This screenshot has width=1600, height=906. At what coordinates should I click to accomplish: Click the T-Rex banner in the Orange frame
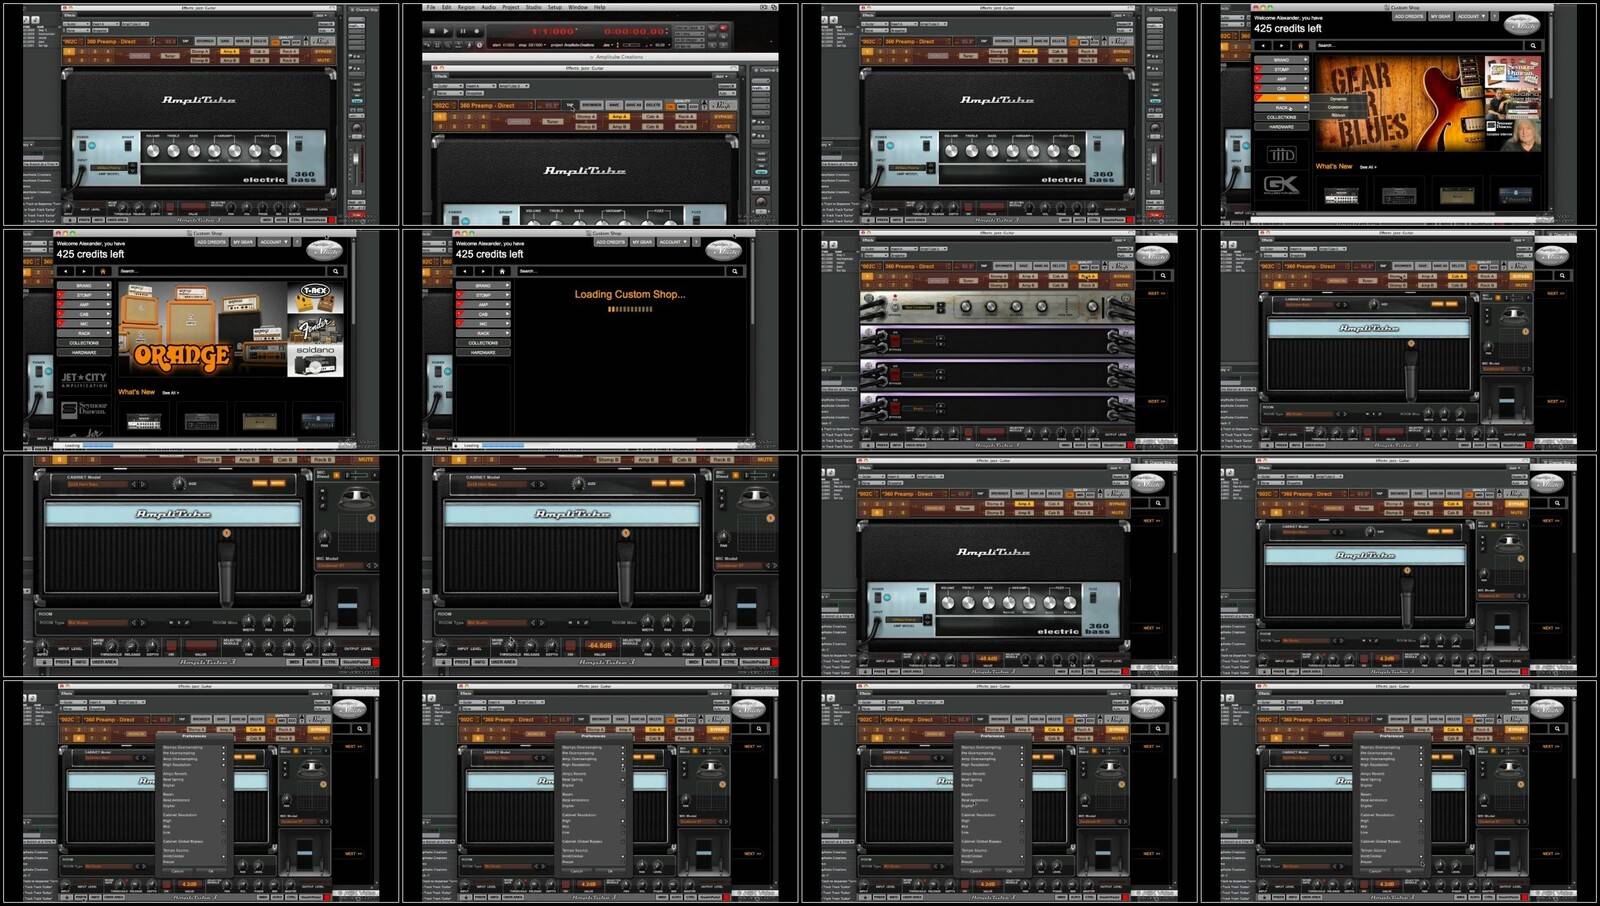point(315,298)
